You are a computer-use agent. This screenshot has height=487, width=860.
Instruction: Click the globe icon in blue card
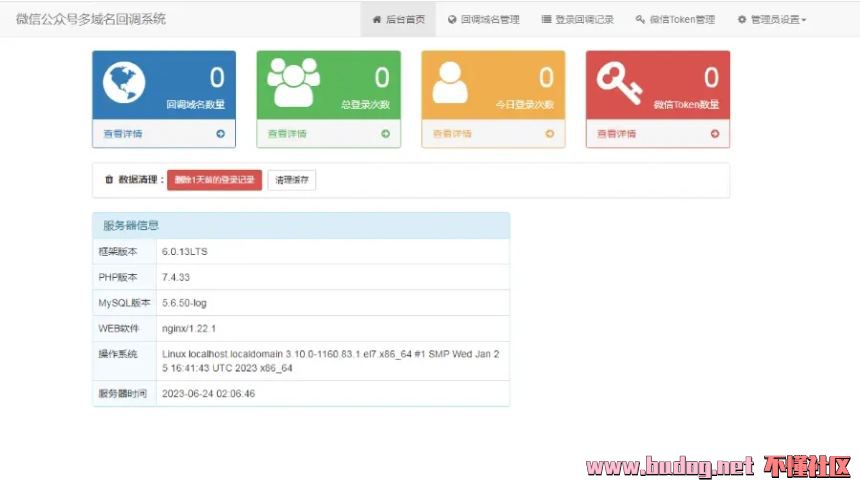[124, 82]
